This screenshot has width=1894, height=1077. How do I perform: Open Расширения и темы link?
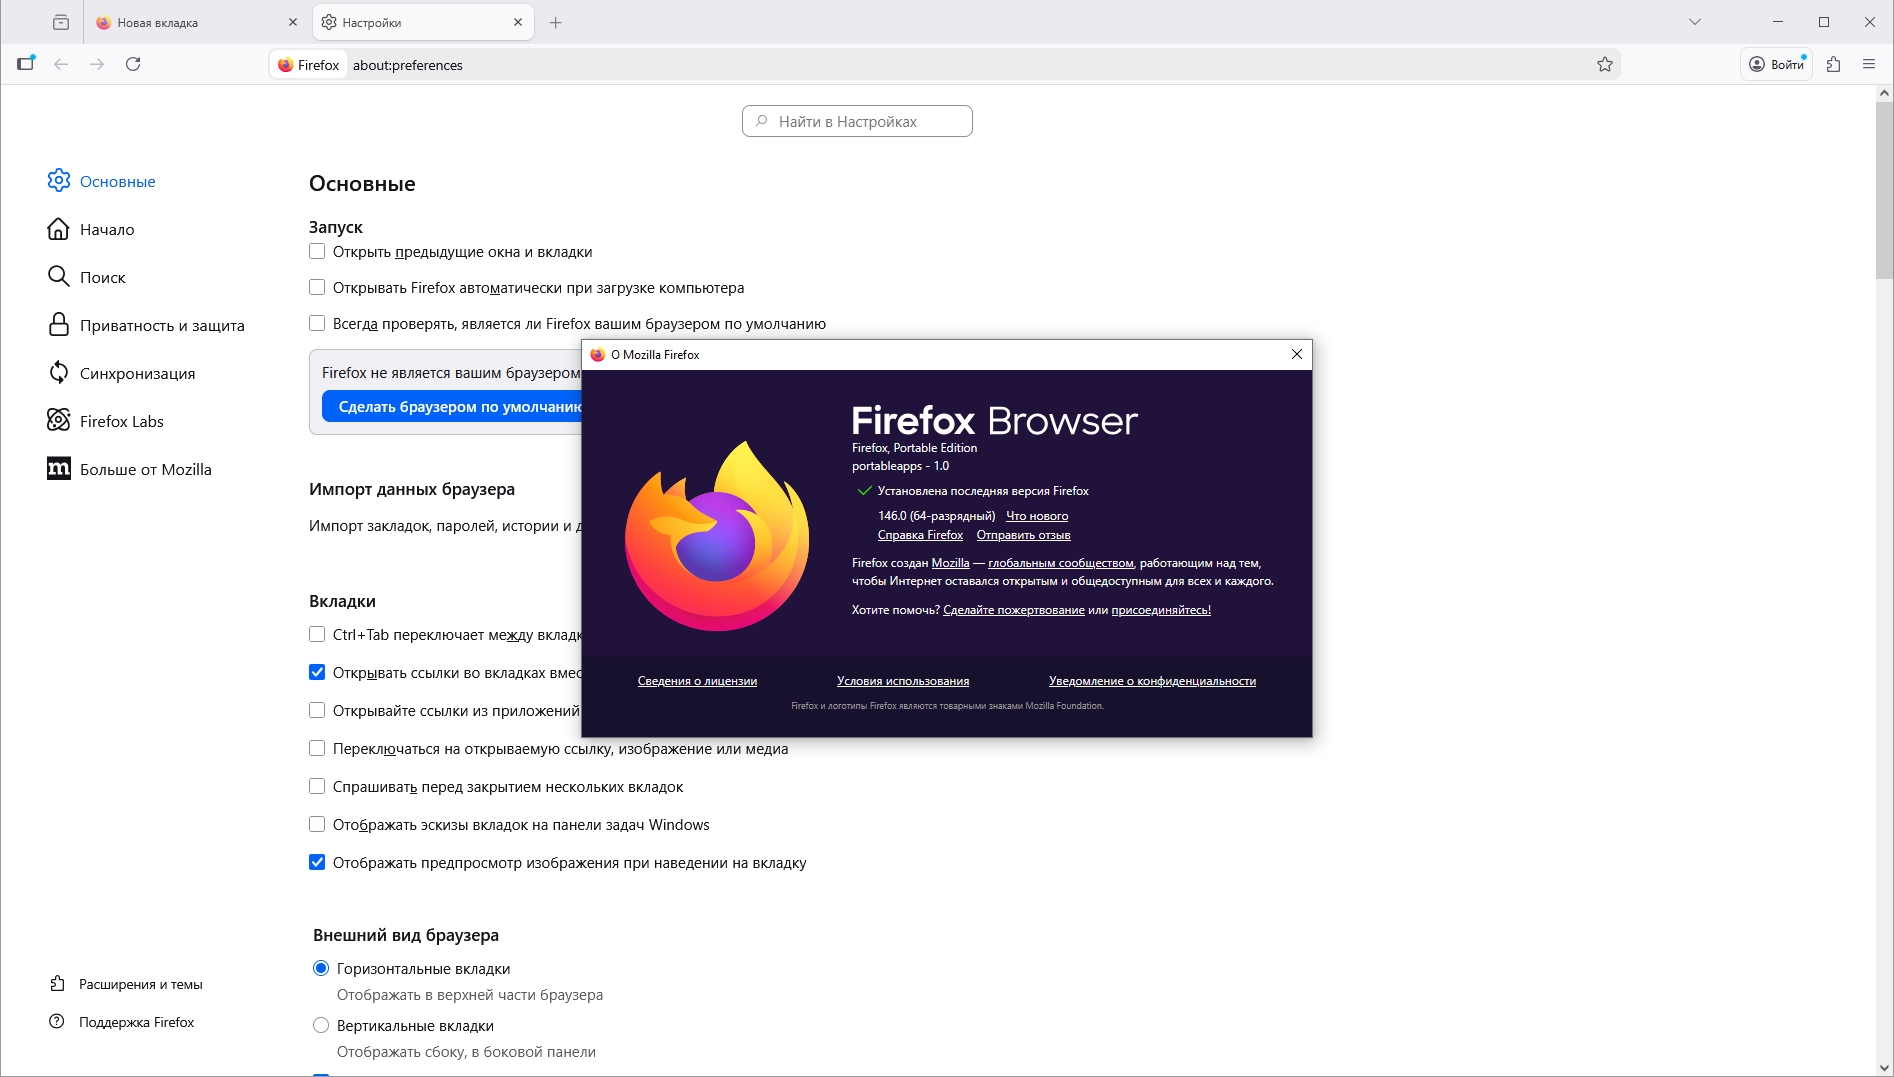126,984
